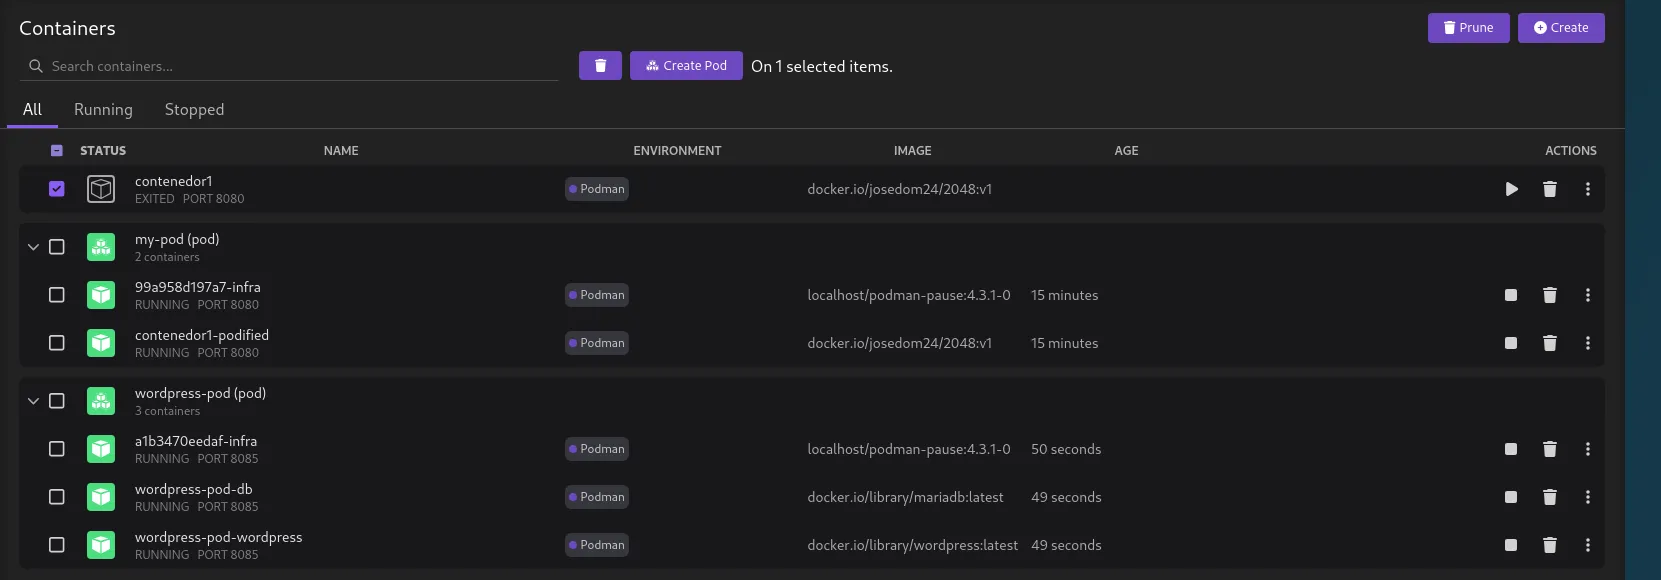Switch to the Stopped tab
Viewport: 1661px width, 580px height.
coord(194,110)
